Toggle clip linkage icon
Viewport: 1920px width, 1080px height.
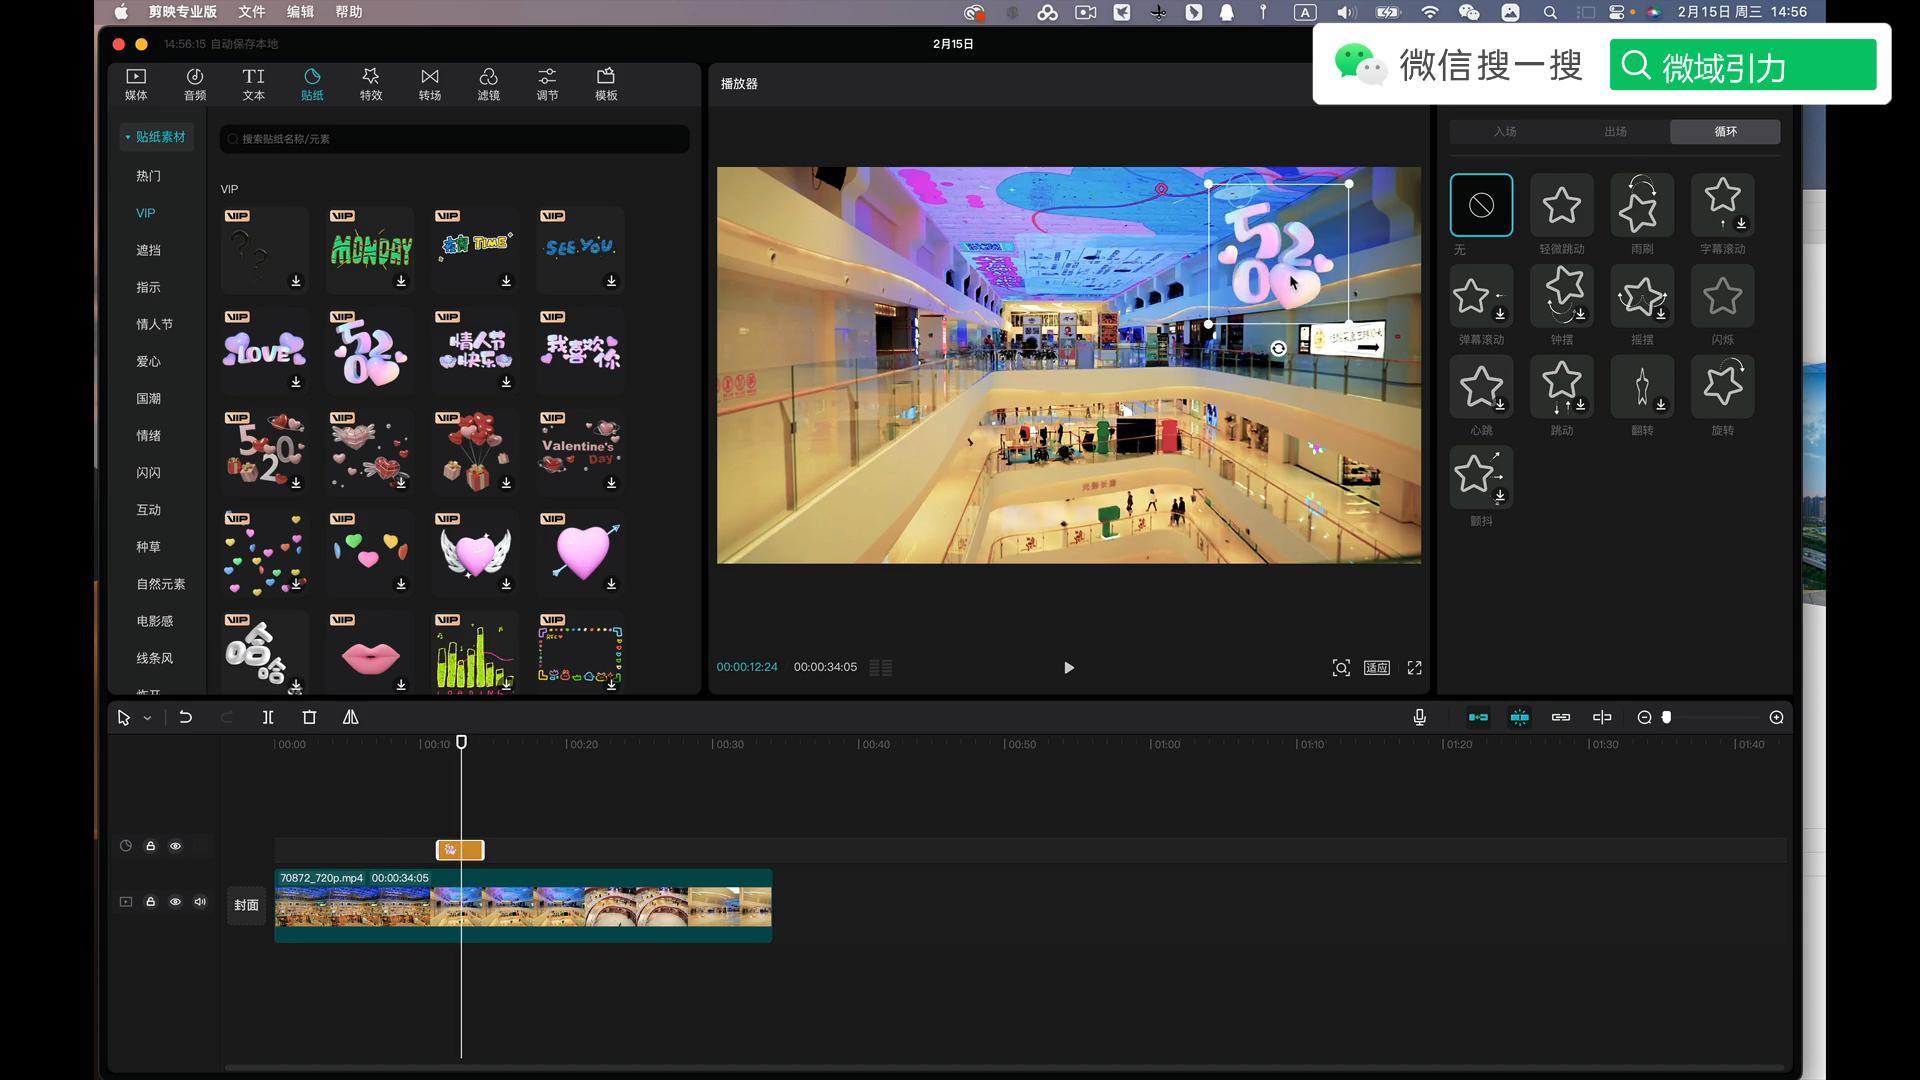(1560, 717)
